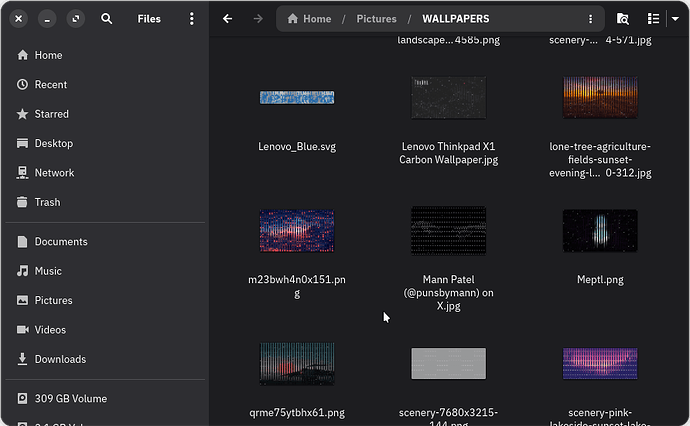
Task: Click file name scenery-pink-
Action: [600, 416]
